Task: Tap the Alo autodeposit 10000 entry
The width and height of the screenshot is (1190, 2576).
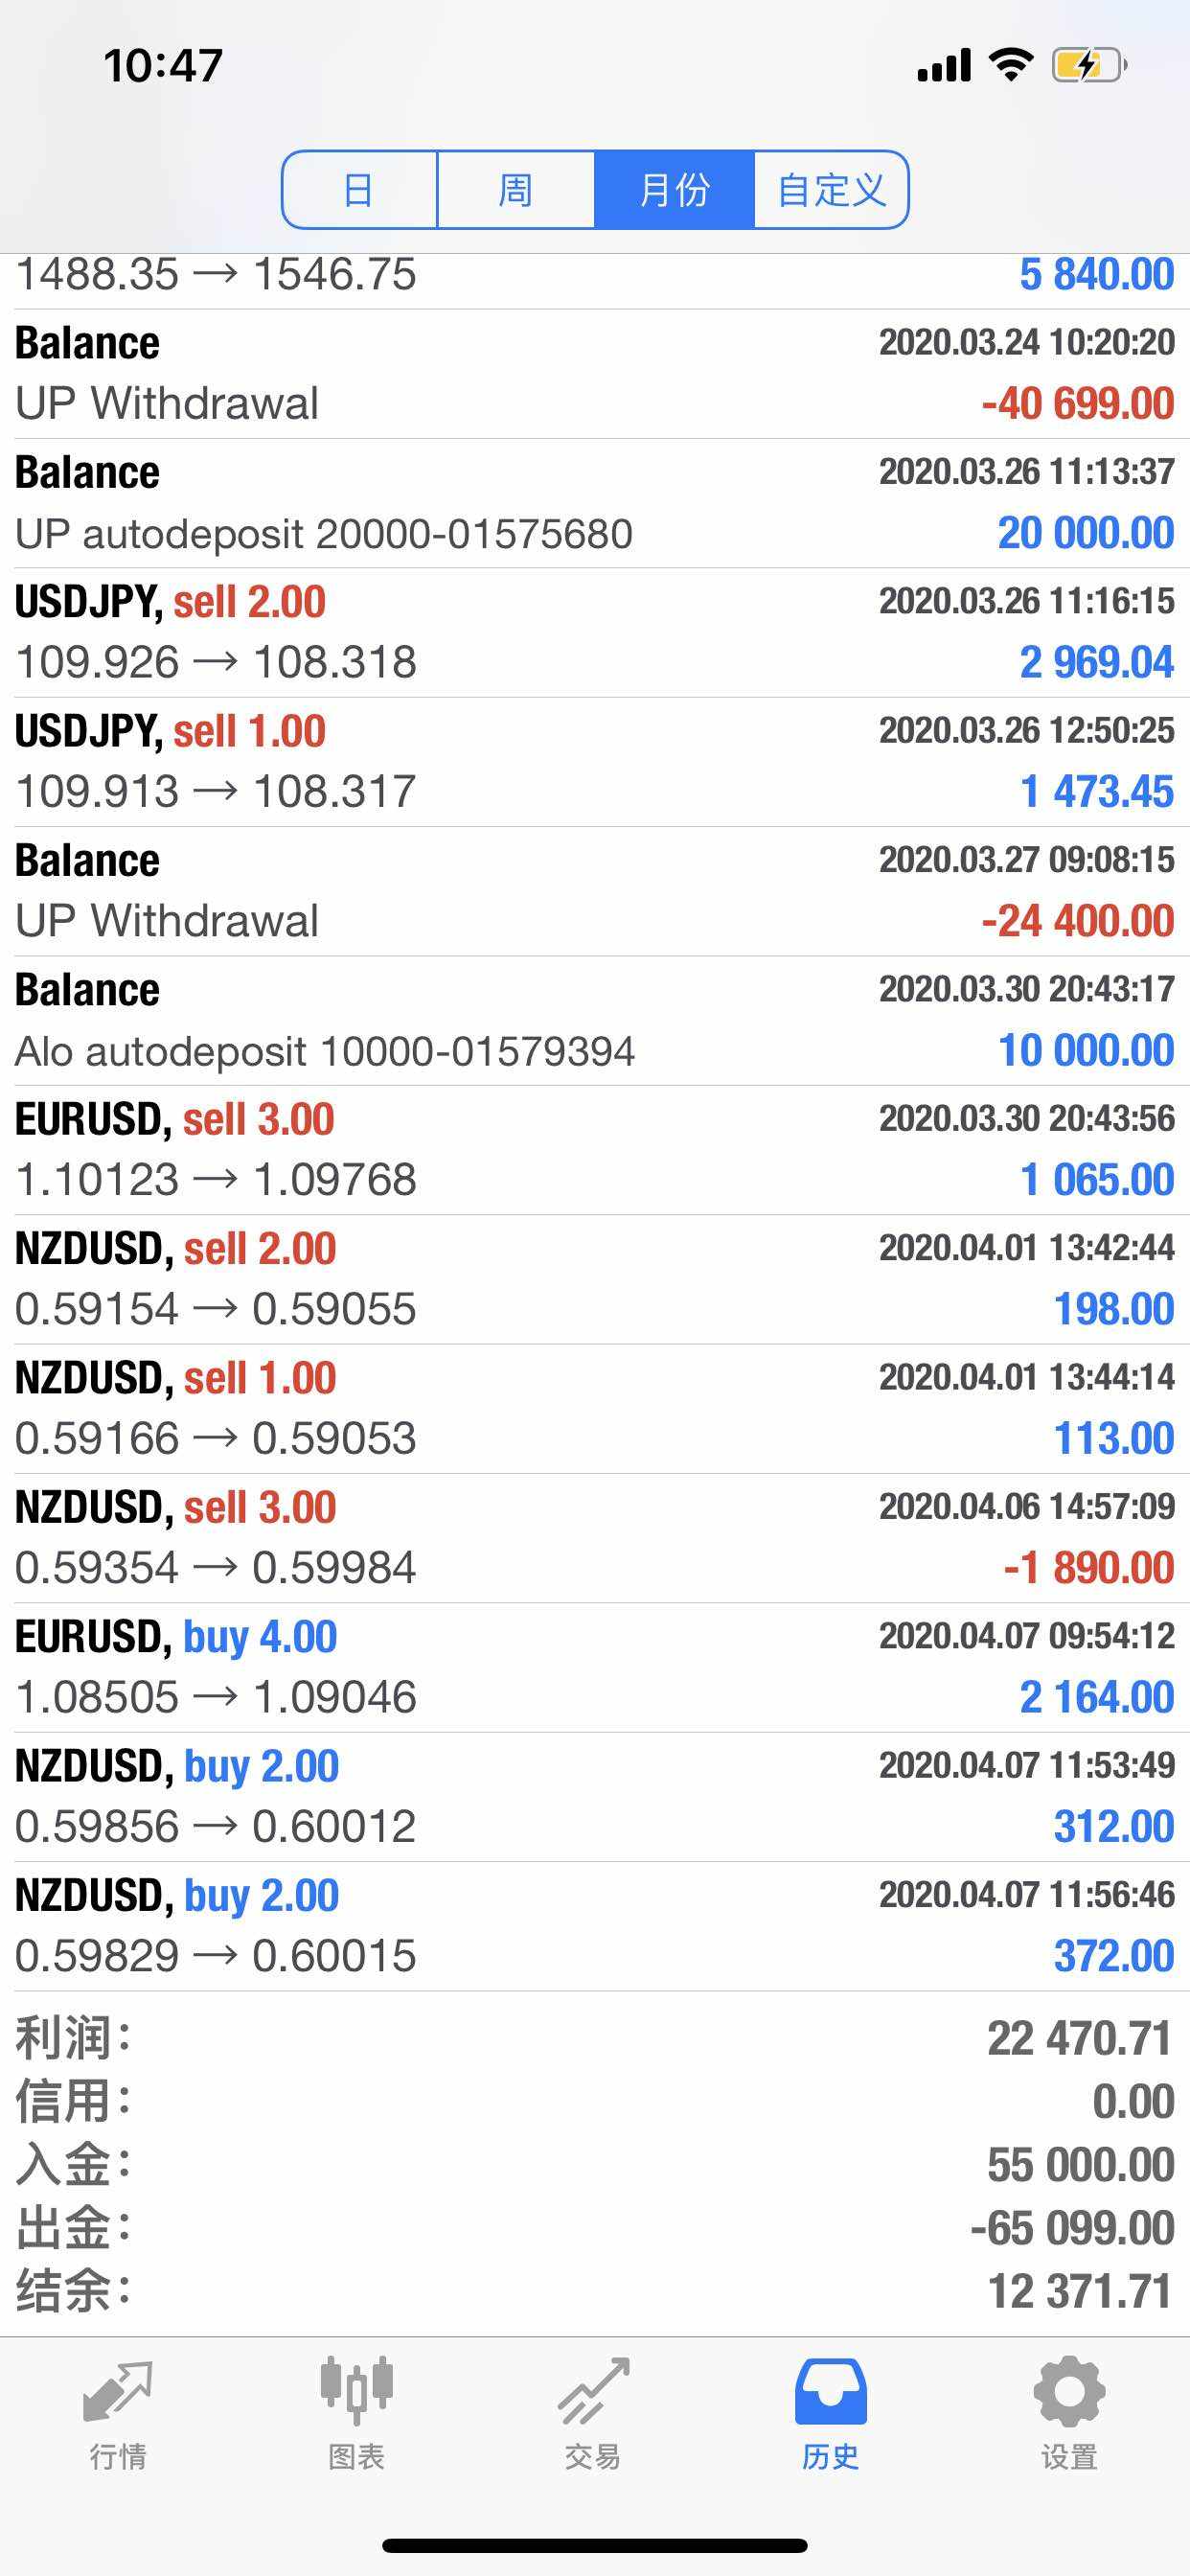Action: [x=595, y=1020]
